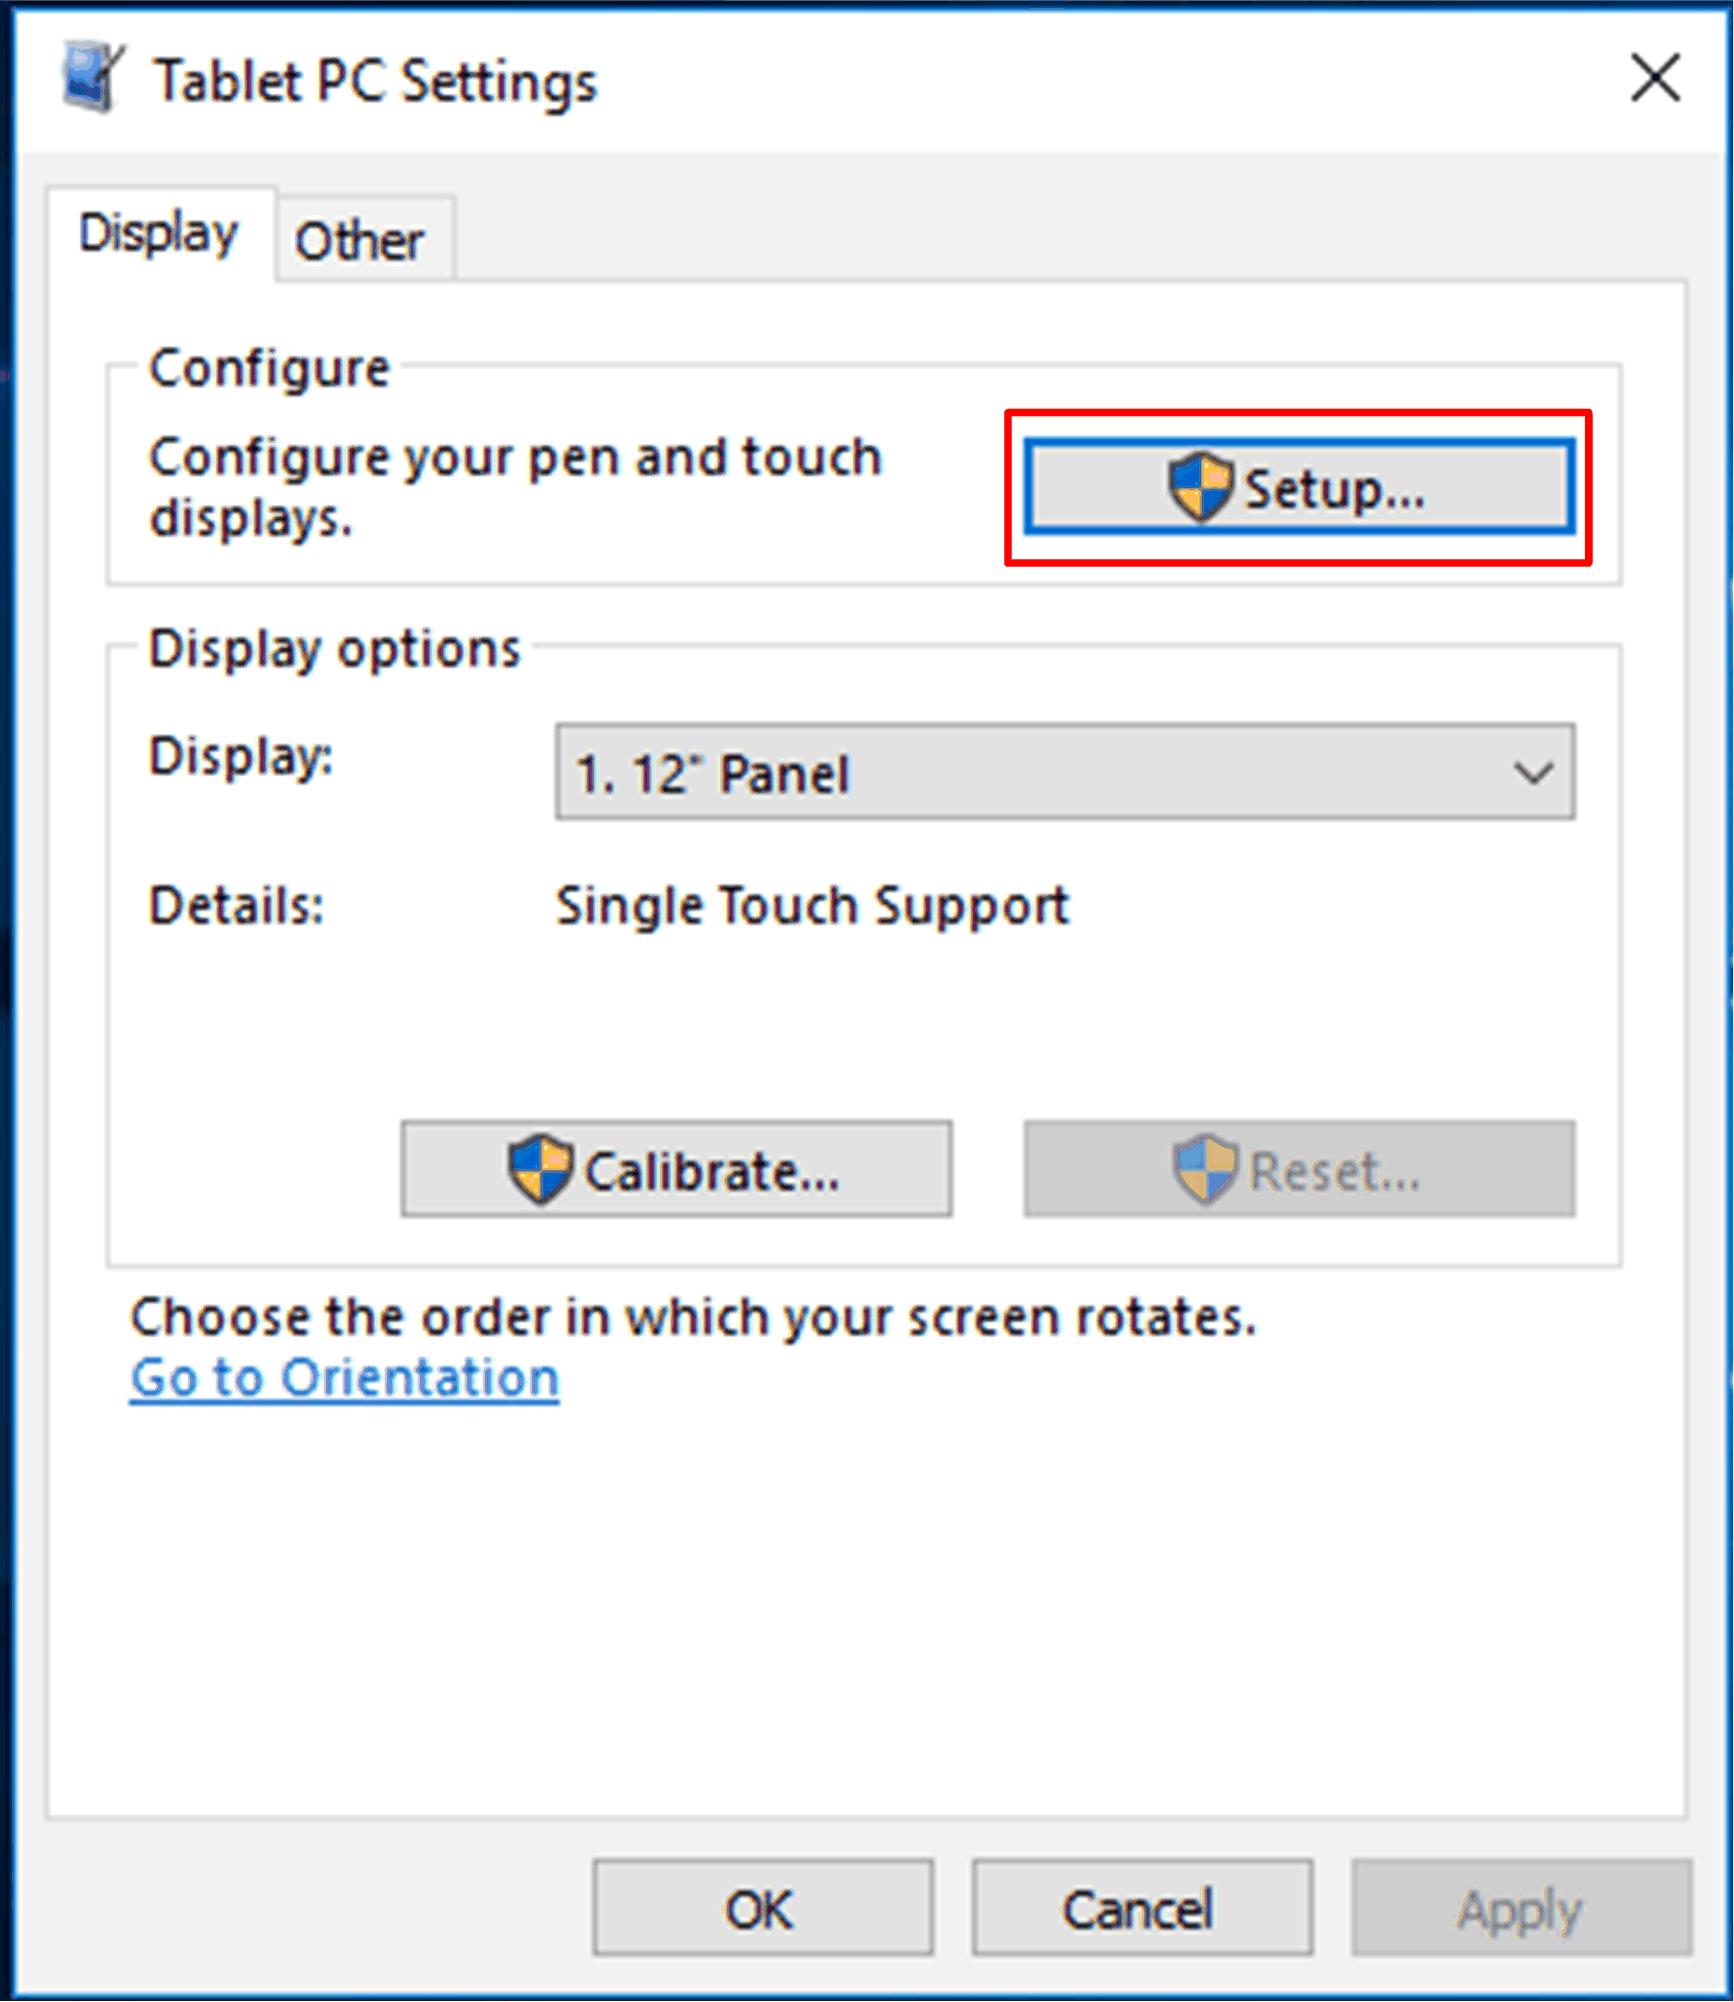Click the disabled Apply button
This screenshot has height=2002, width=1734.
point(1521,1908)
